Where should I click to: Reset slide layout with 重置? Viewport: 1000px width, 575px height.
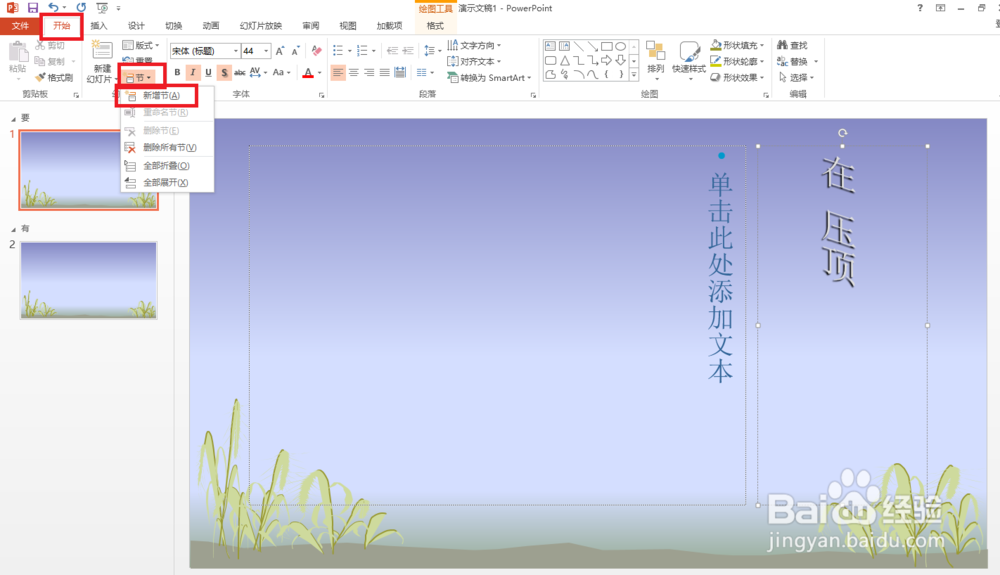click(x=138, y=61)
